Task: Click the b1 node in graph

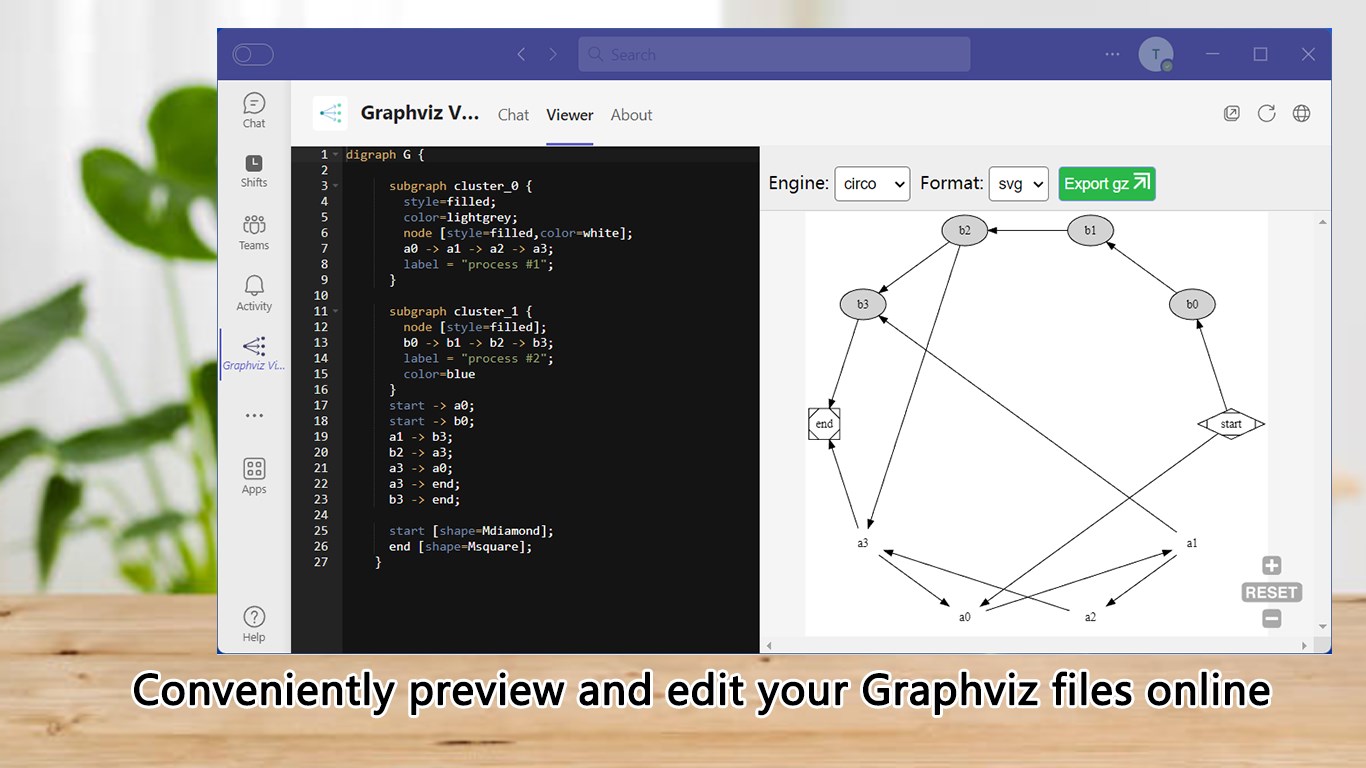Action: [1091, 230]
